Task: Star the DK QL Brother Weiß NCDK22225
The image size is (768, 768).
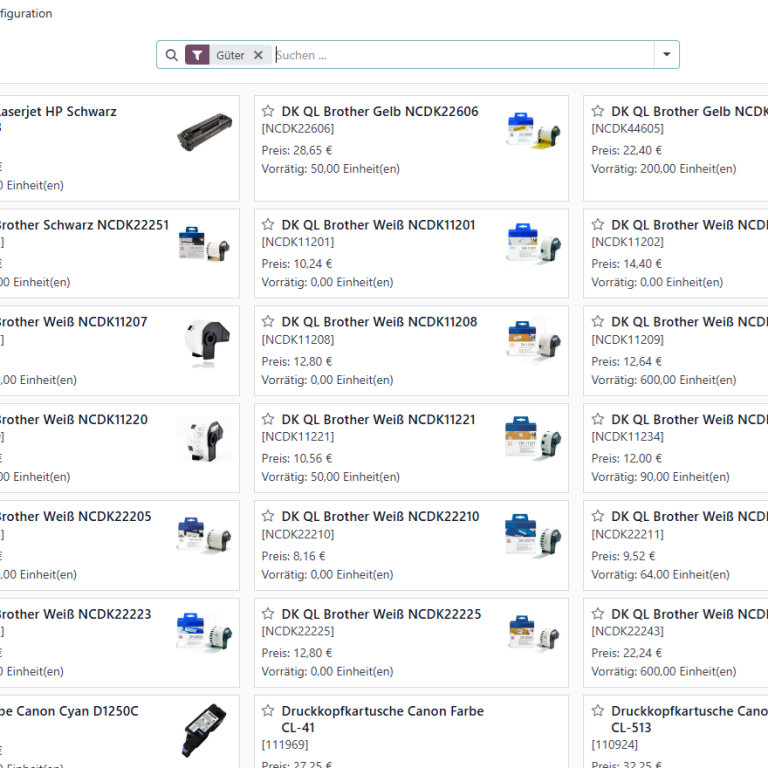Action: [268, 614]
